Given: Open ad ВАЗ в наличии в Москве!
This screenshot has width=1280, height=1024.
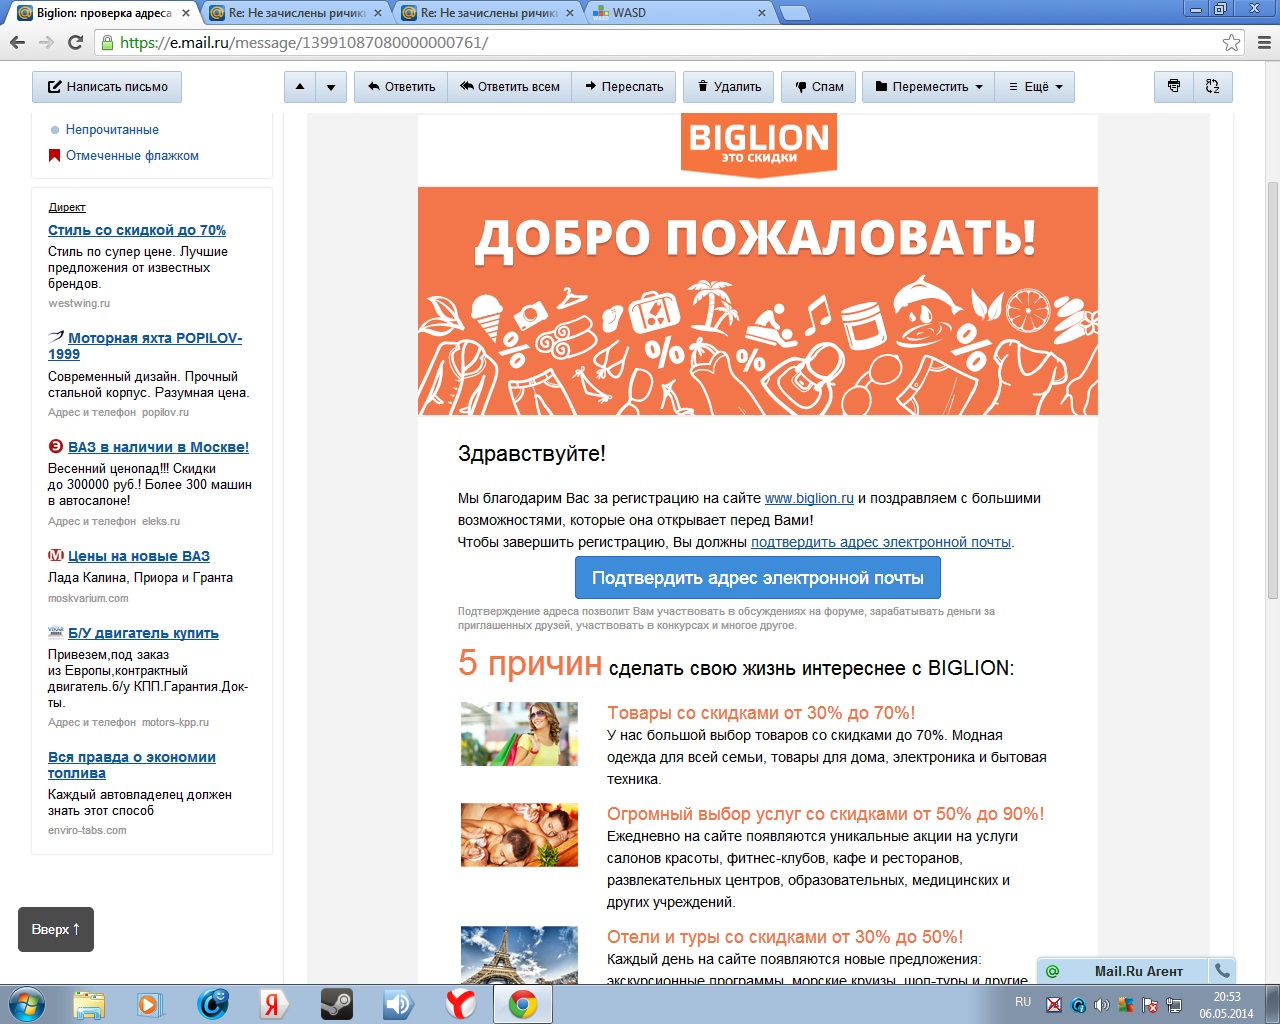Looking at the screenshot, I should (158, 447).
